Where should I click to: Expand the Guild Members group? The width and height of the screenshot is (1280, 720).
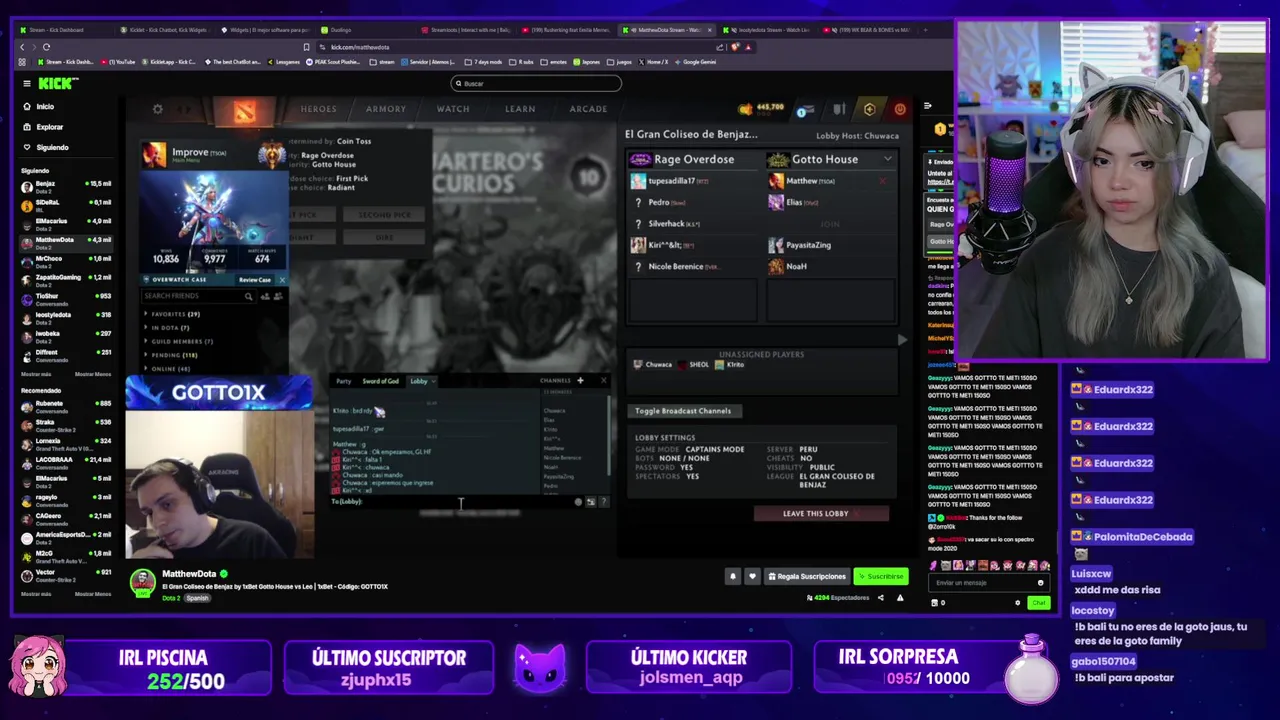pos(178,341)
